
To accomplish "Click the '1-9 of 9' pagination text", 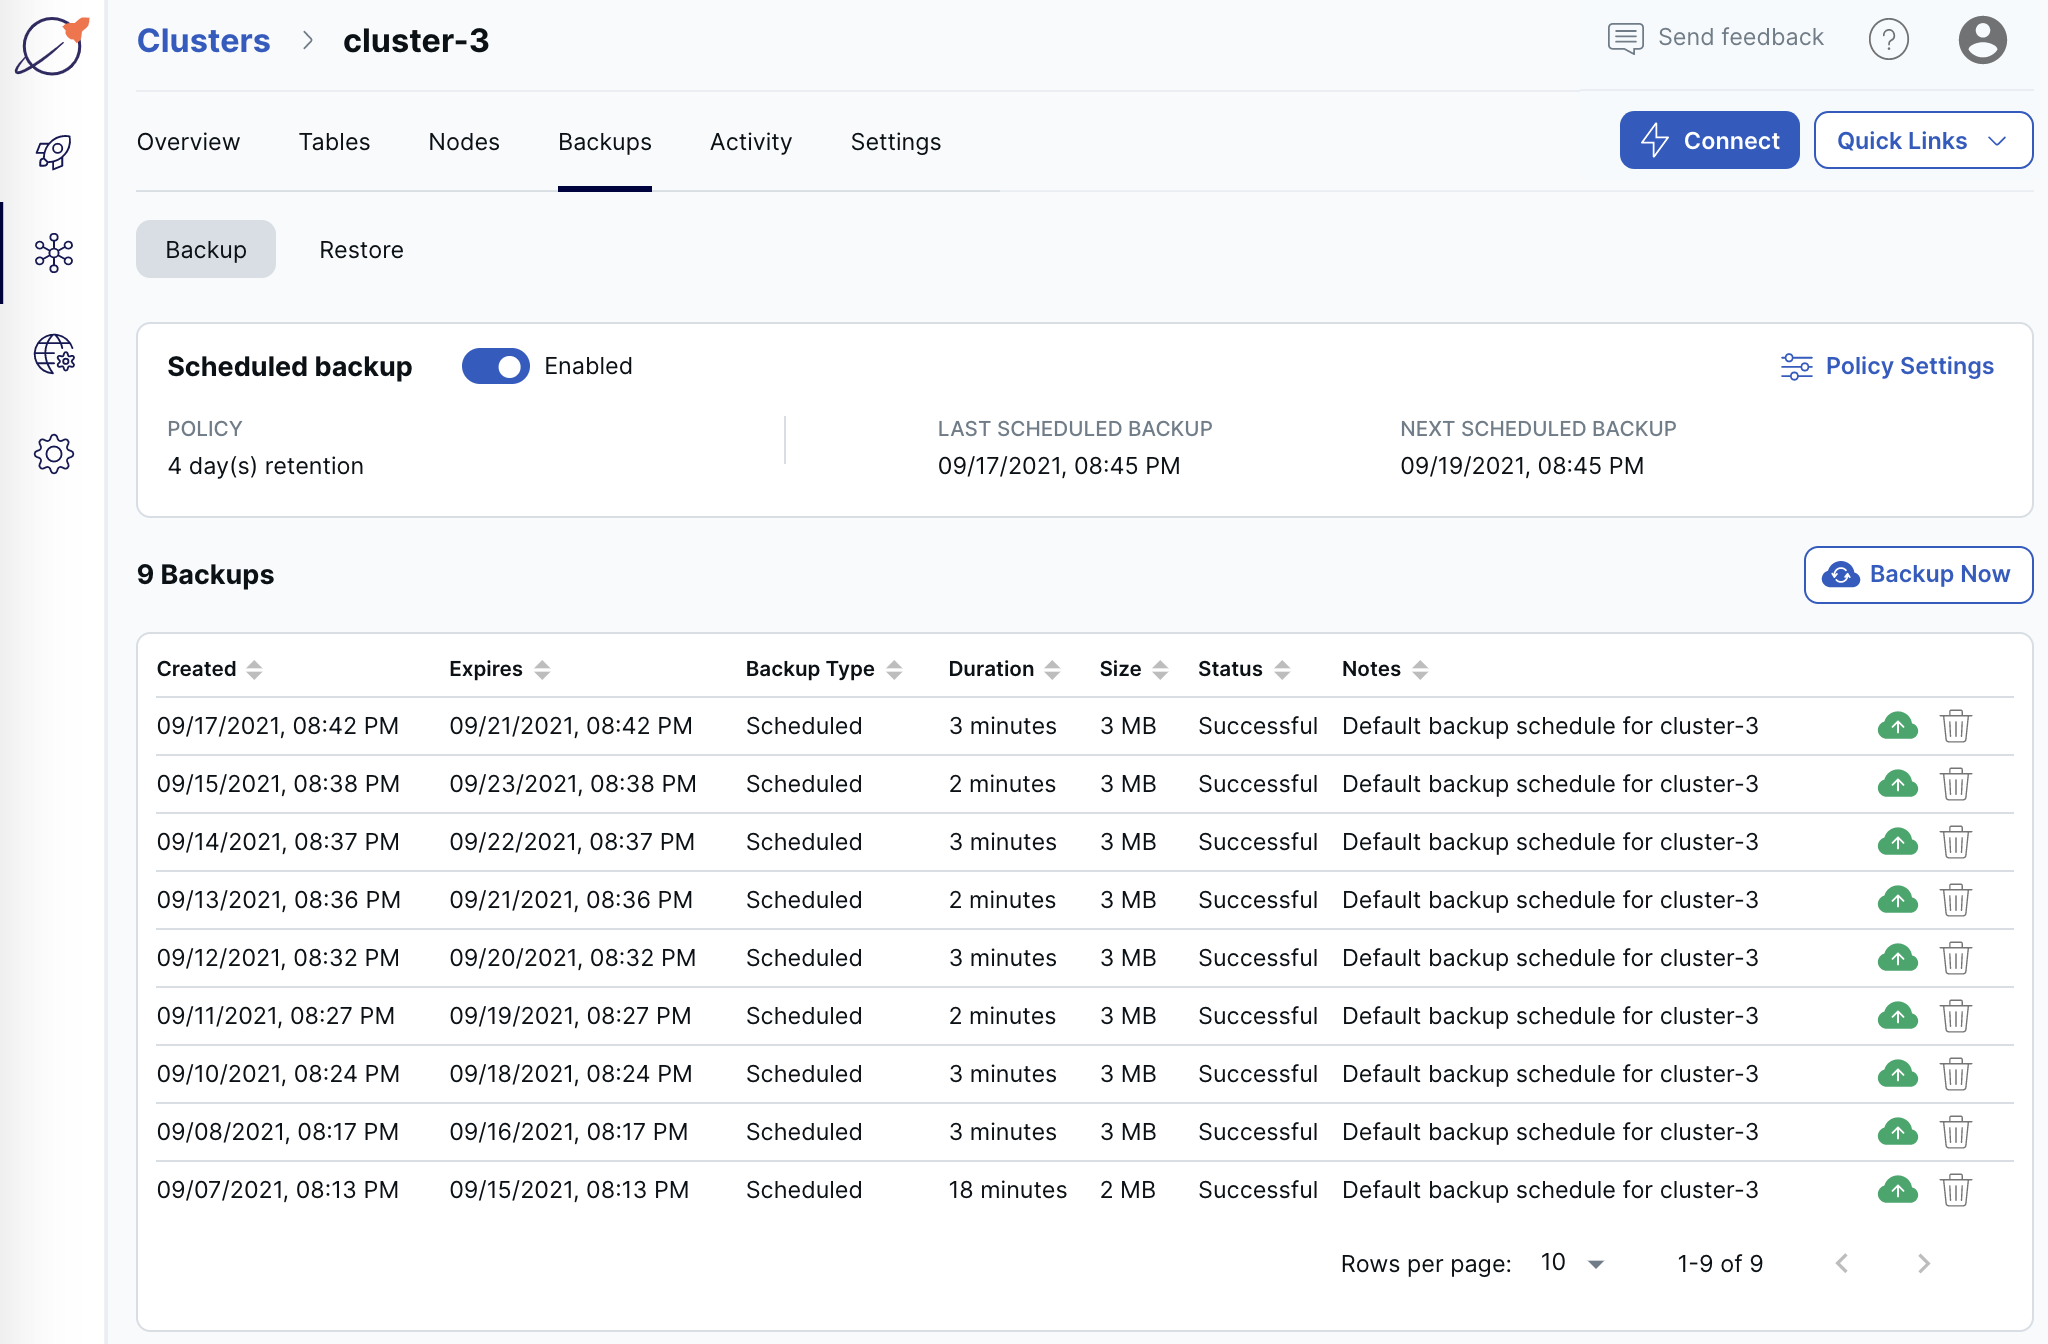I will point(1719,1264).
